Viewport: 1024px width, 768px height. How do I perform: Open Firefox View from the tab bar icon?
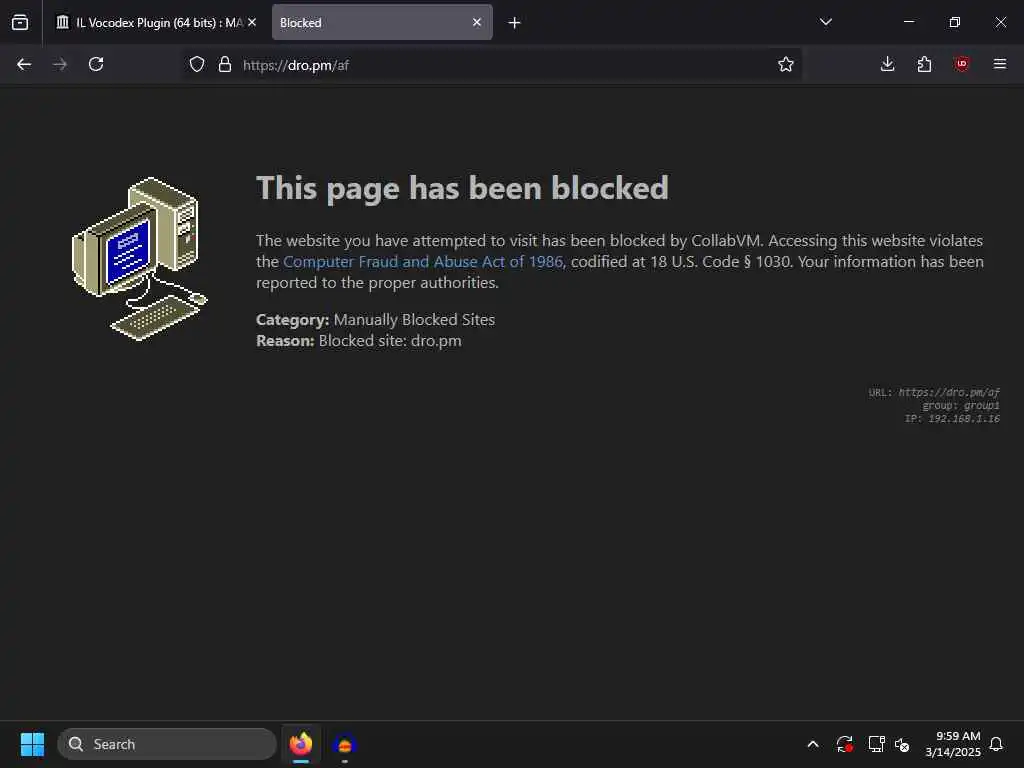pos(20,22)
